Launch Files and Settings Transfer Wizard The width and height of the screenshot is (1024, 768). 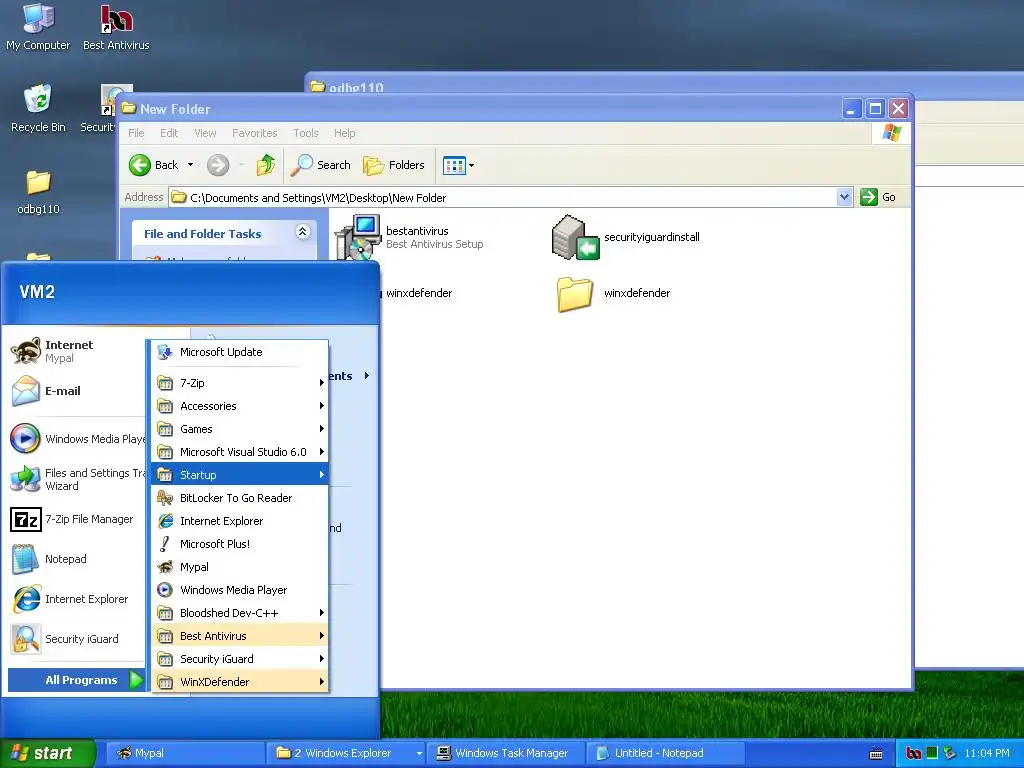[x=77, y=479]
